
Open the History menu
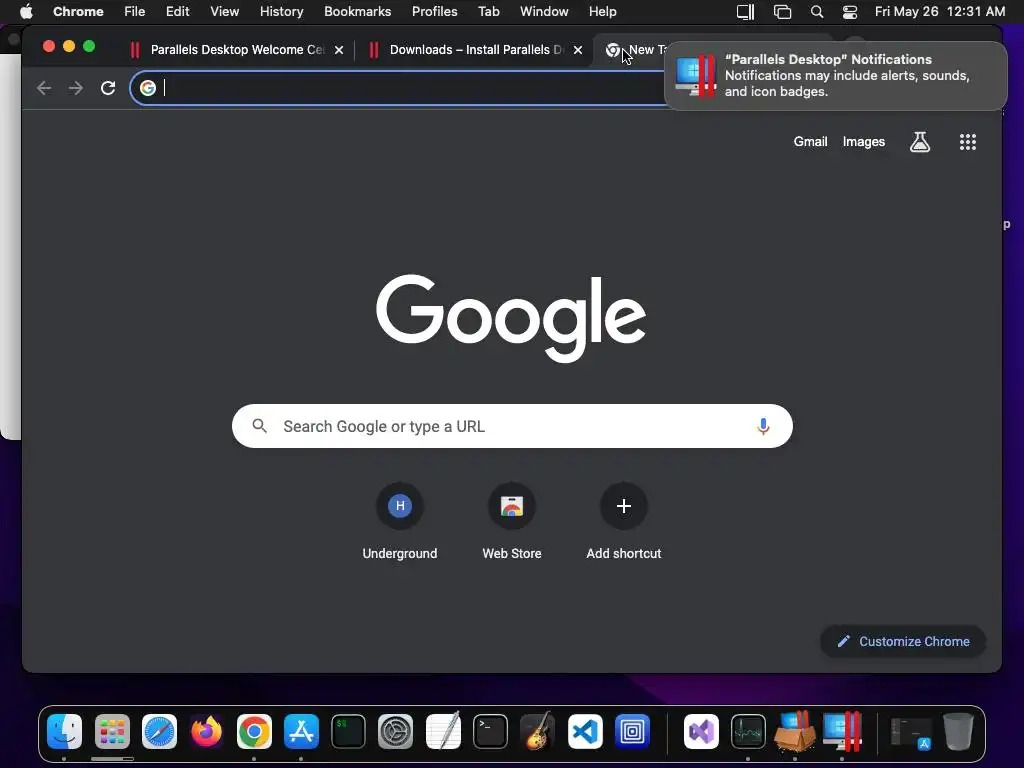tap(281, 11)
